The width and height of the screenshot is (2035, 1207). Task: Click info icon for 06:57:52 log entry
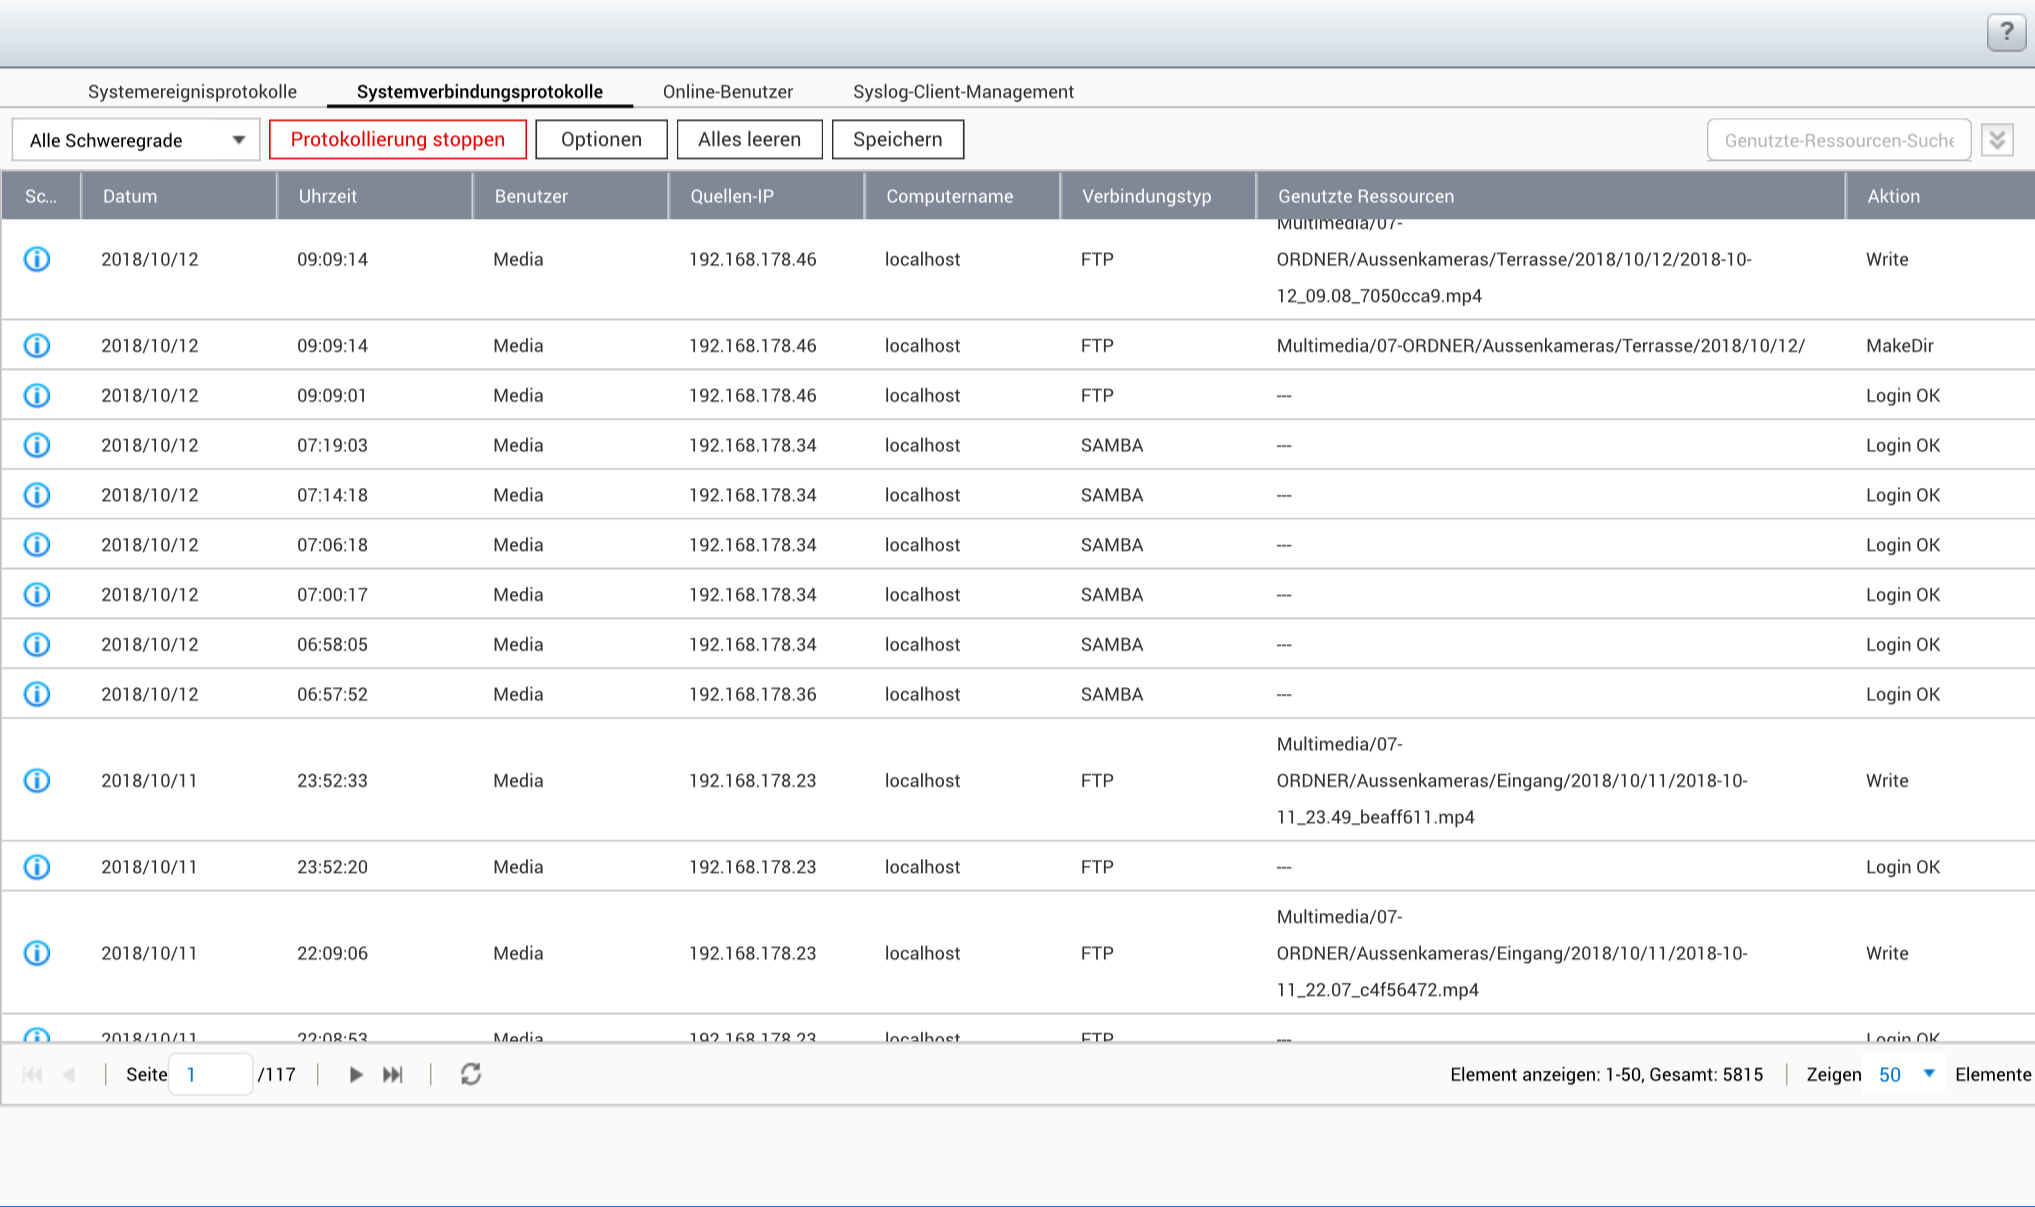pyautogui.click(x=37, y=694)
